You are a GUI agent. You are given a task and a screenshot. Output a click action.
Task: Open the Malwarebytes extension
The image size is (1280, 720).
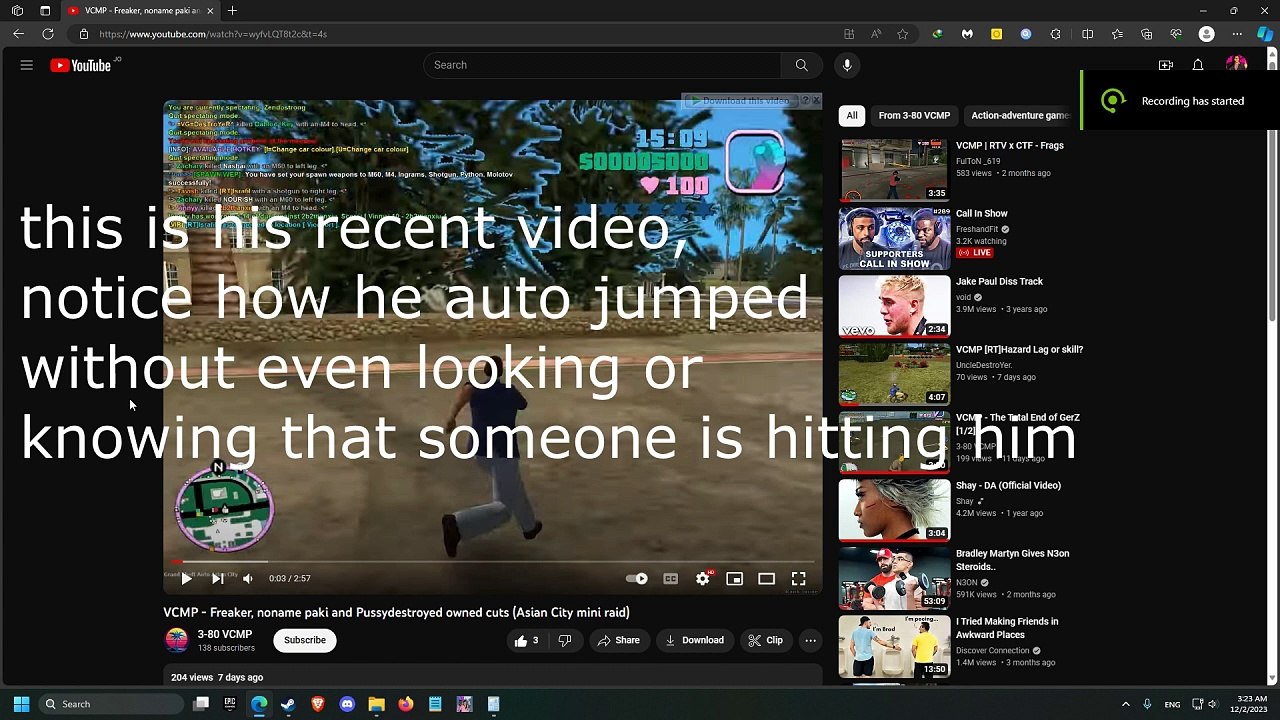(967, 34)
